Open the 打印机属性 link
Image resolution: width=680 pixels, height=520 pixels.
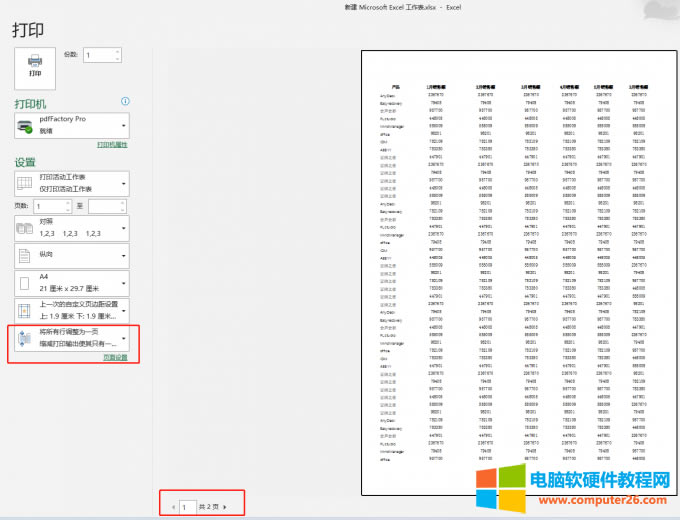click(112, 146)
